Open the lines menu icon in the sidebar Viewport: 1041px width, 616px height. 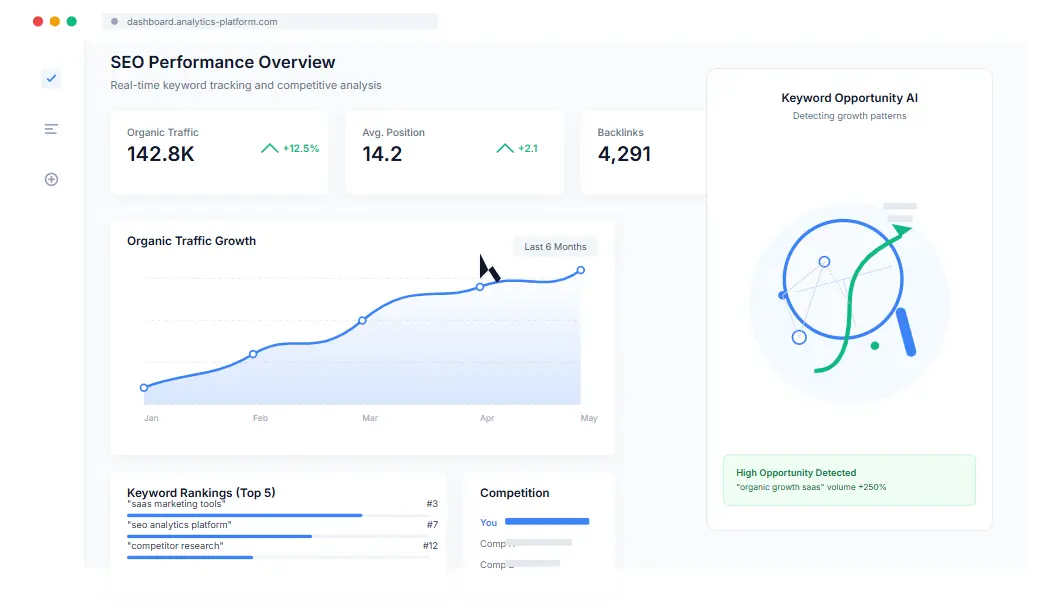point(51,129)
